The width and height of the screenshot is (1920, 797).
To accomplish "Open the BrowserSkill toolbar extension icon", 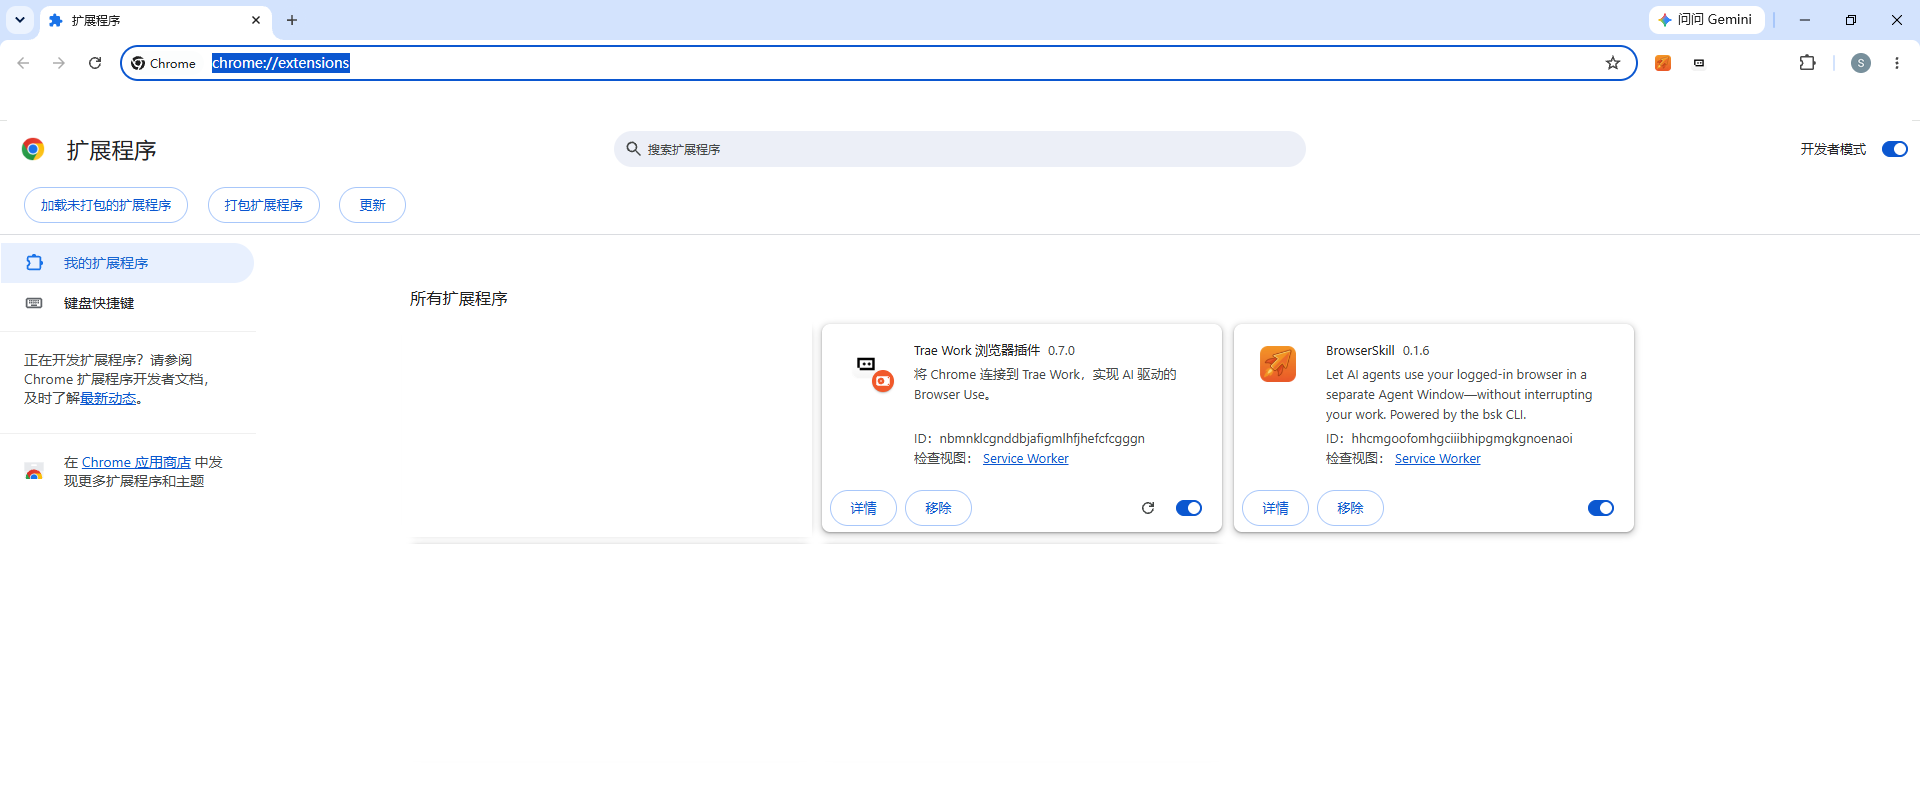I will pos(1663,63).
